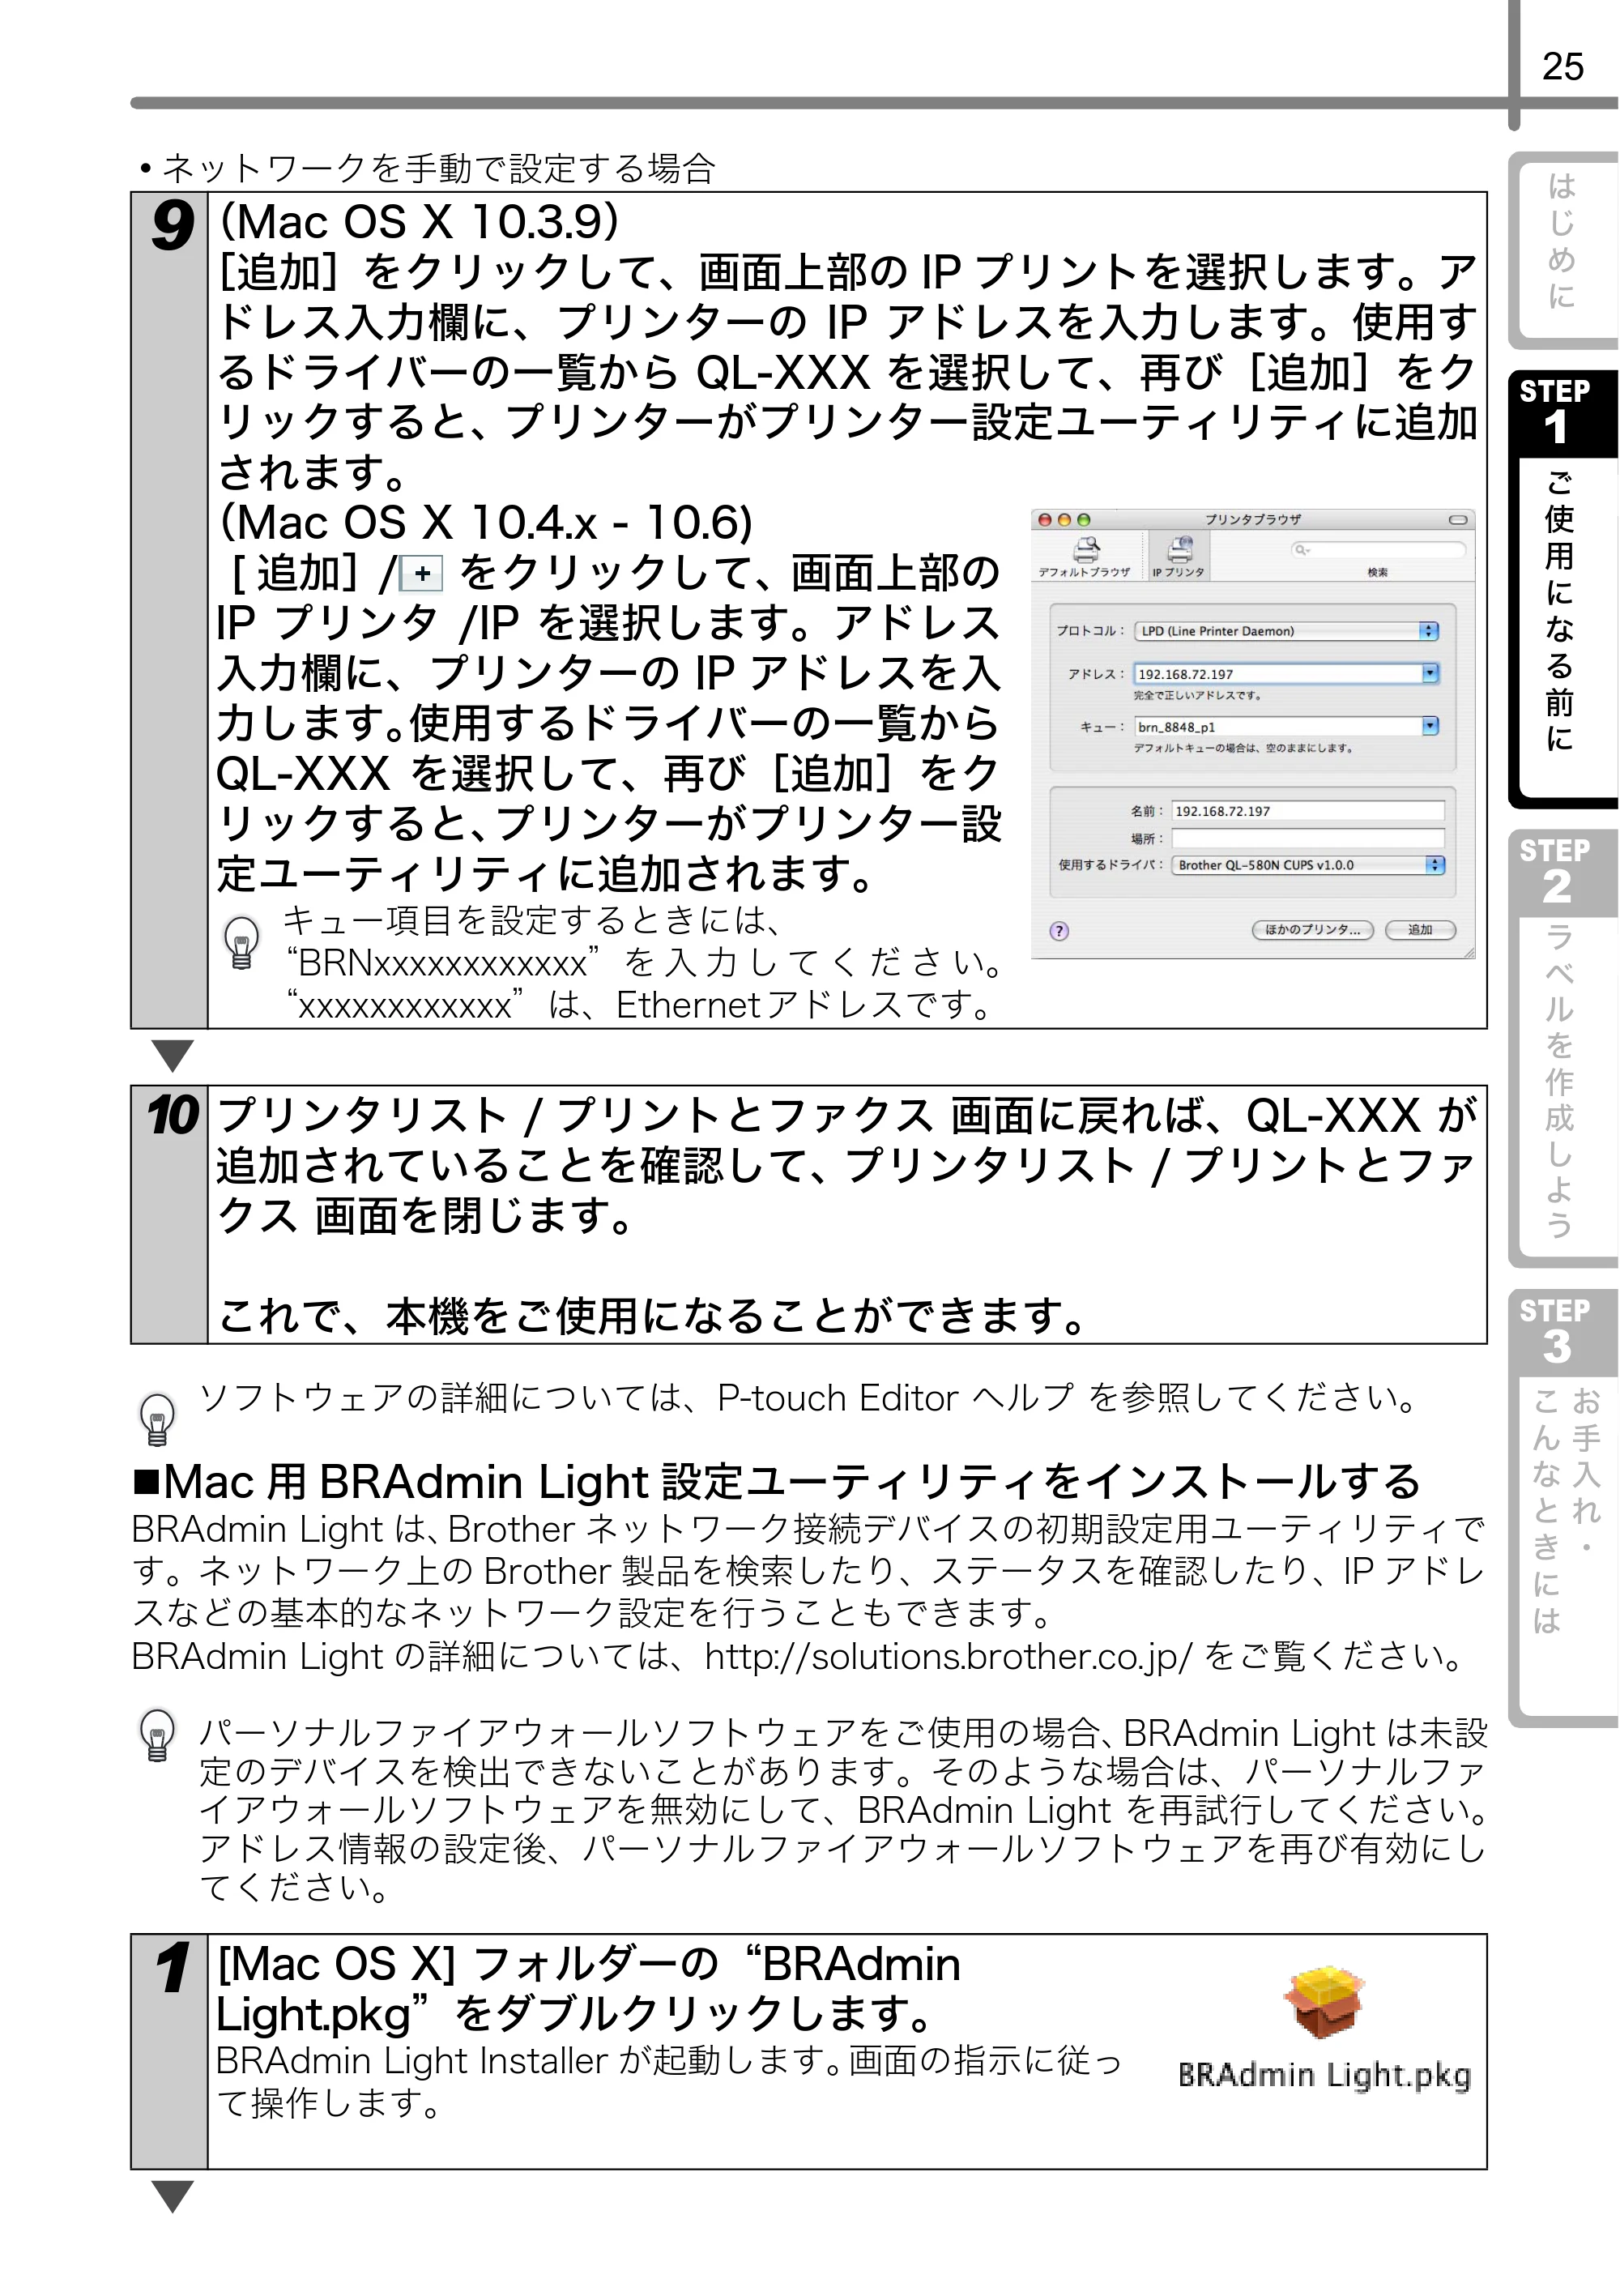This screenshot has width=1620, height=2296.
Task: Click the アドレス input field
Action: tap(1278, 674)
